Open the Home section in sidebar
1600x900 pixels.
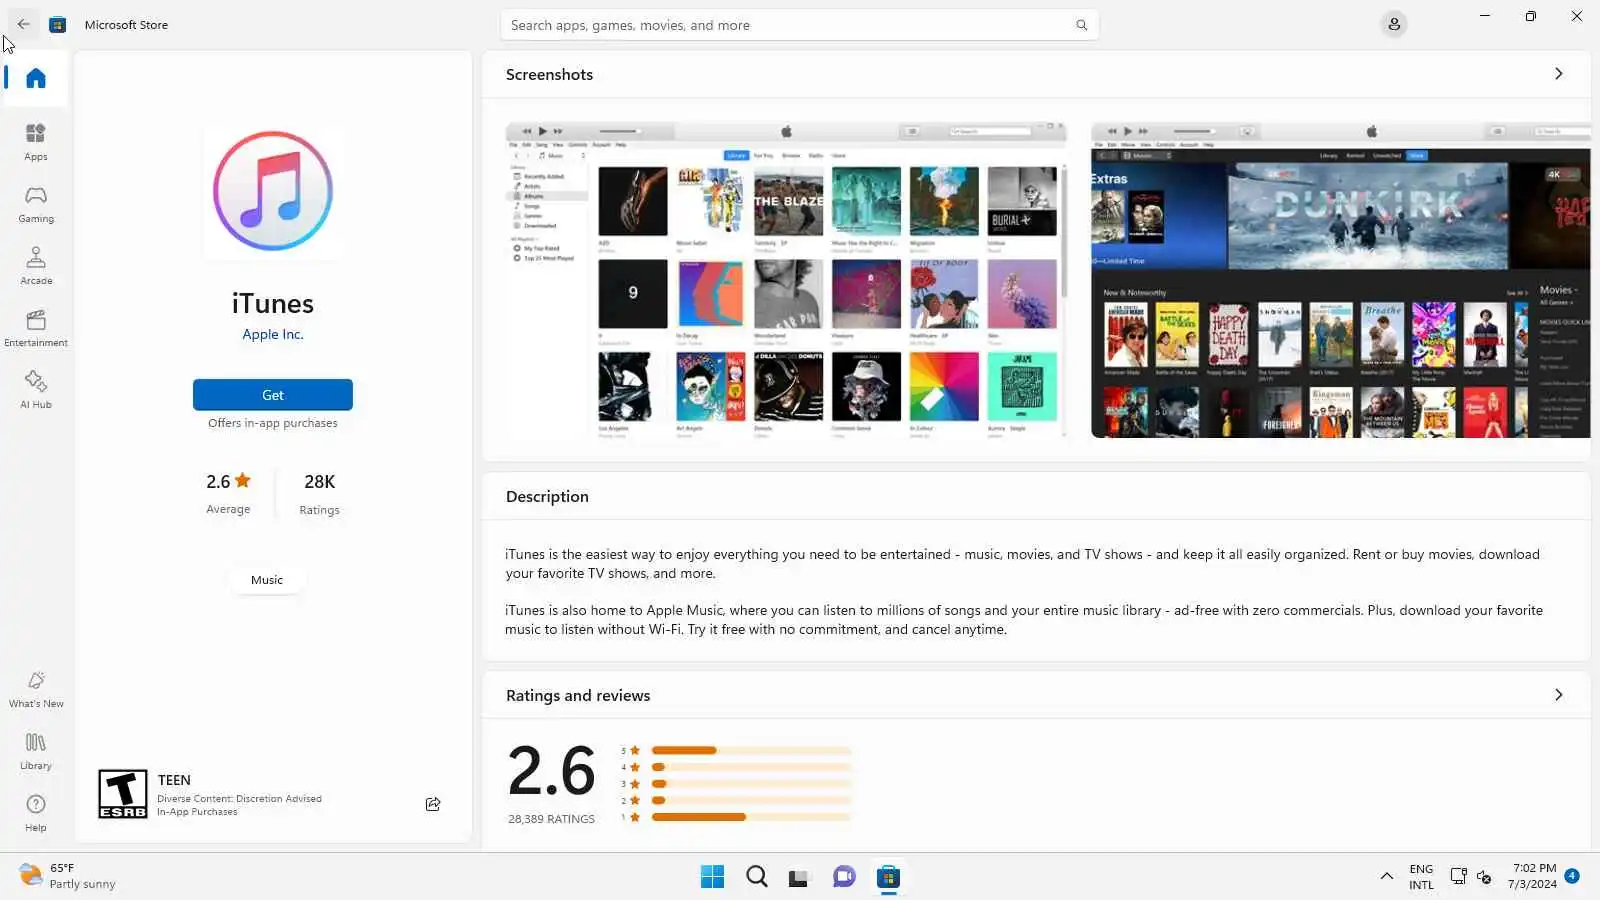36,78
